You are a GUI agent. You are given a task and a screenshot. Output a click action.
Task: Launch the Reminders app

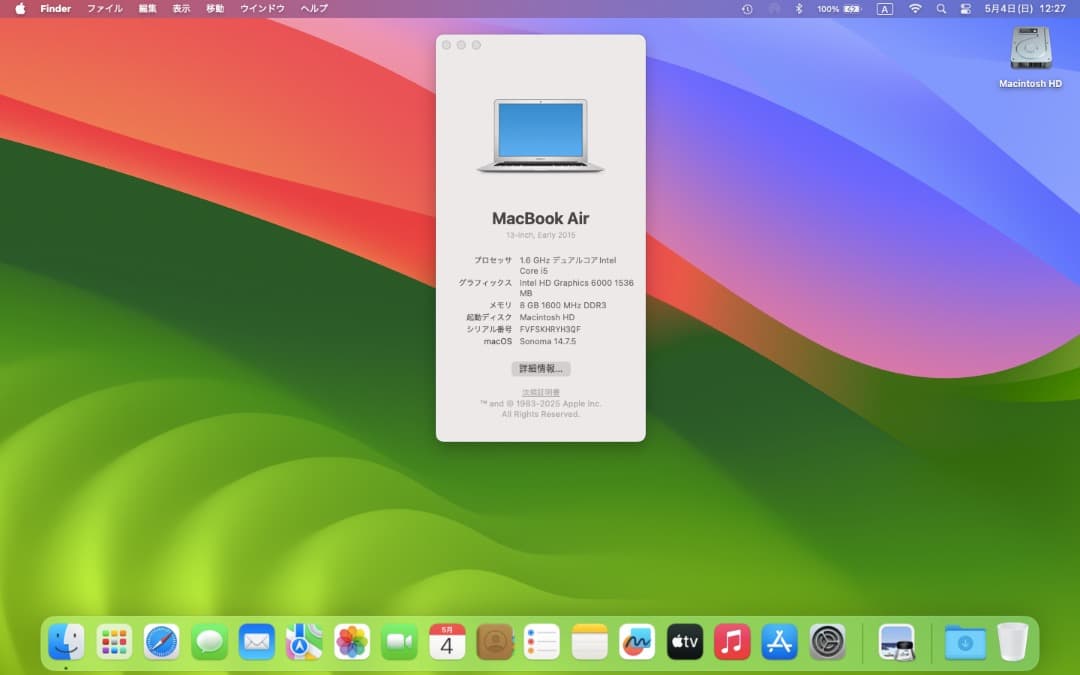[541, 641]
